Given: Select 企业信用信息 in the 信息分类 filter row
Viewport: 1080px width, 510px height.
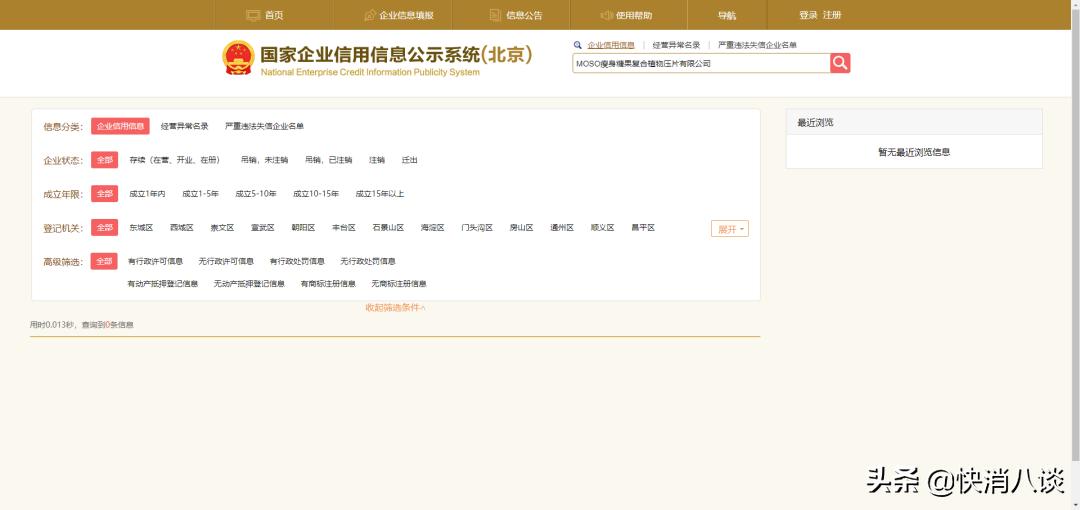Looking at the screenshot, I should pos(121,126).
